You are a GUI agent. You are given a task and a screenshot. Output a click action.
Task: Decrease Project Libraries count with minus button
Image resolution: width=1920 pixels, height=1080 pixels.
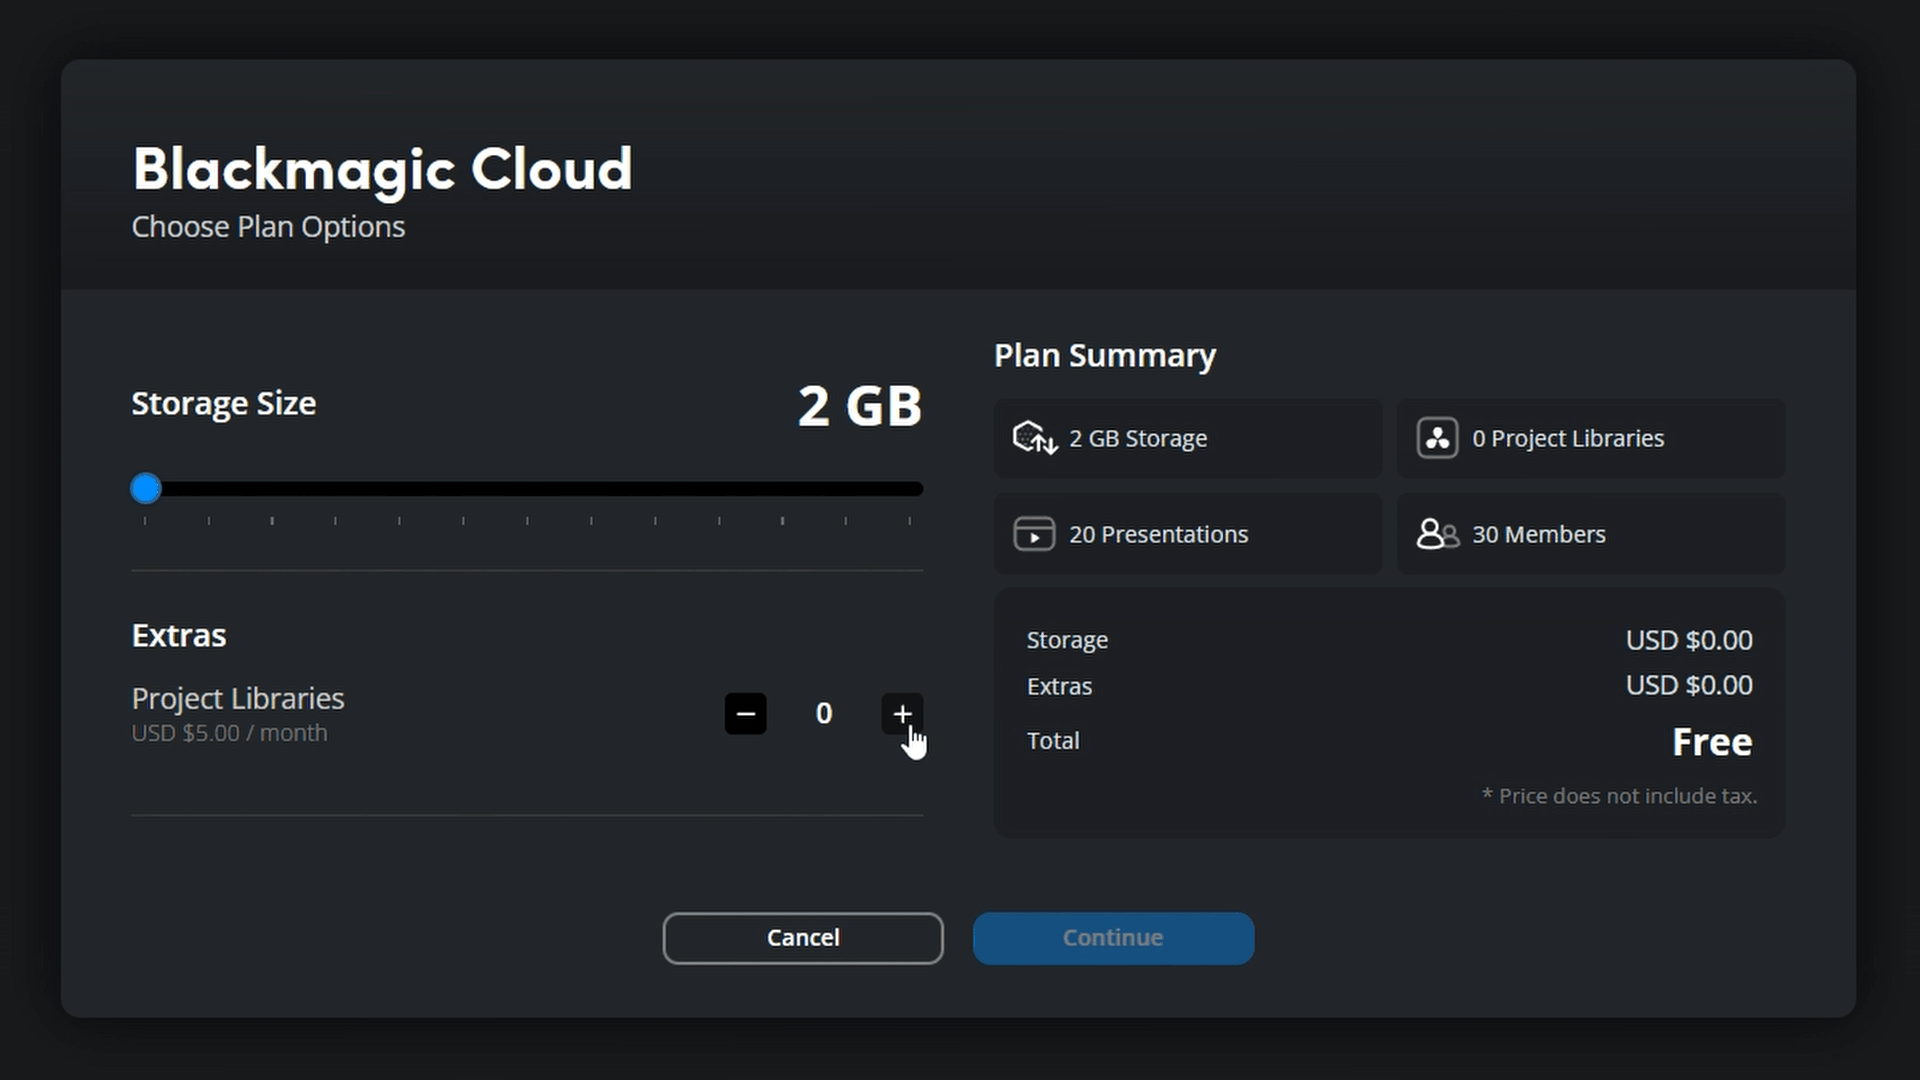click(x=745, y=714)
